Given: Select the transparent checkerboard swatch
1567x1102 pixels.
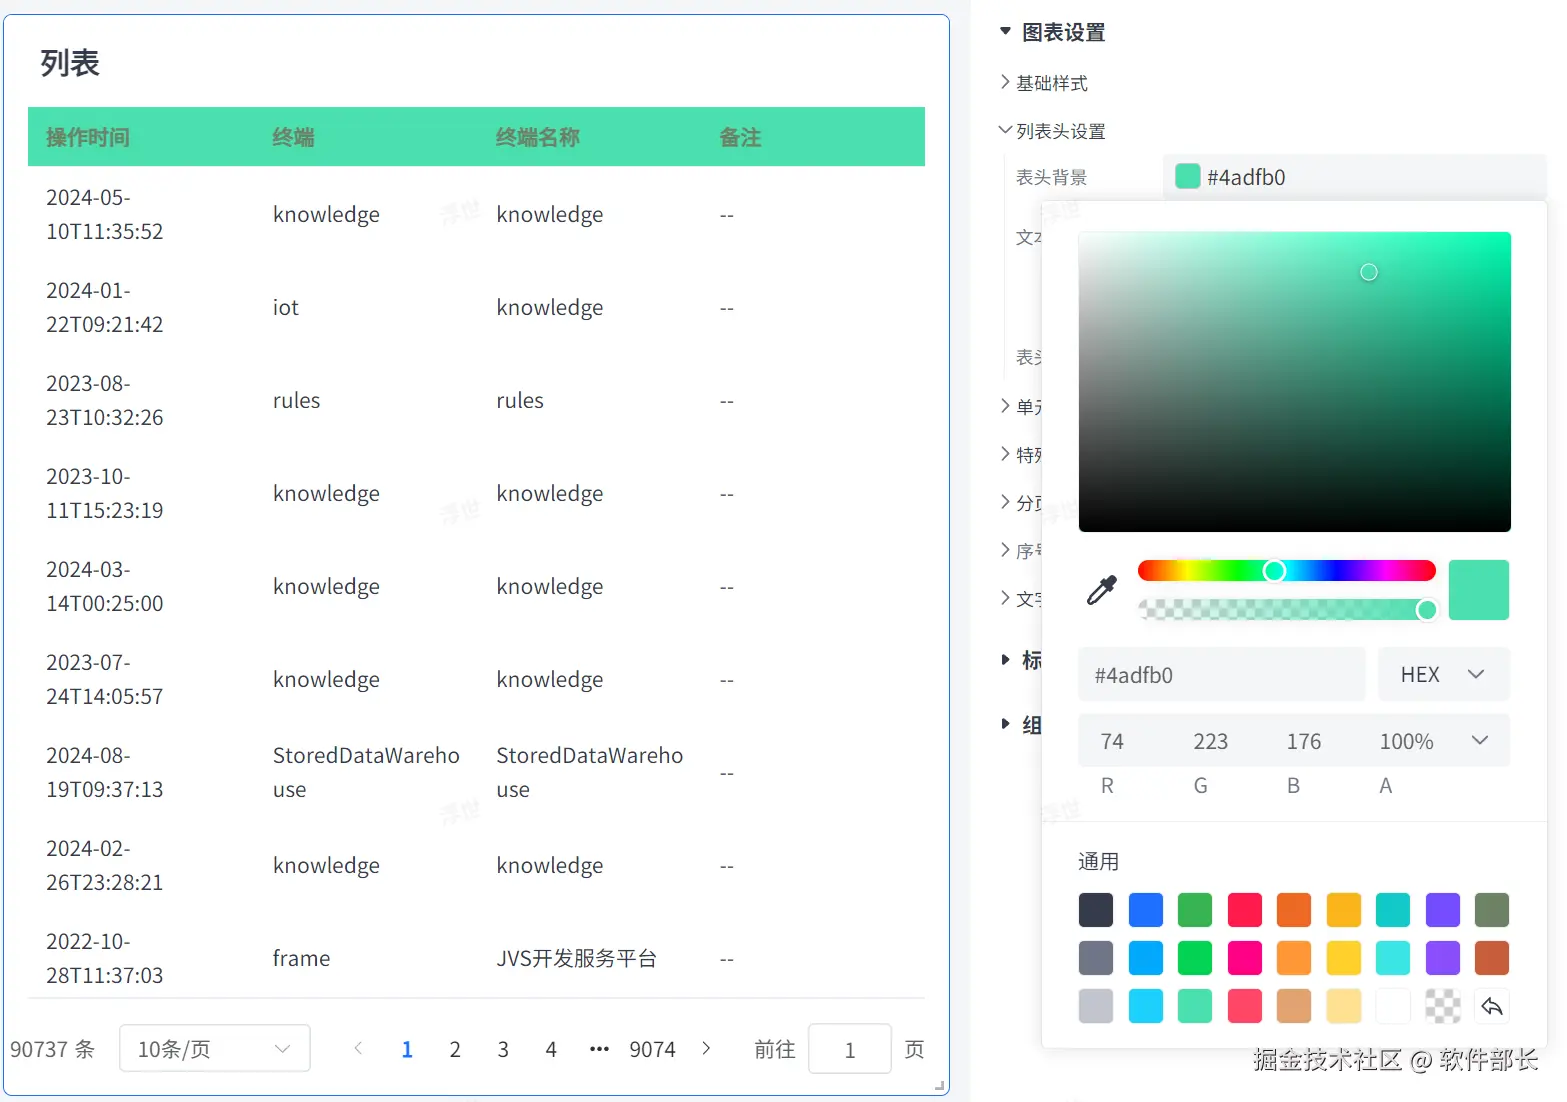Looking at the screenshot, I should 1442,1006.
